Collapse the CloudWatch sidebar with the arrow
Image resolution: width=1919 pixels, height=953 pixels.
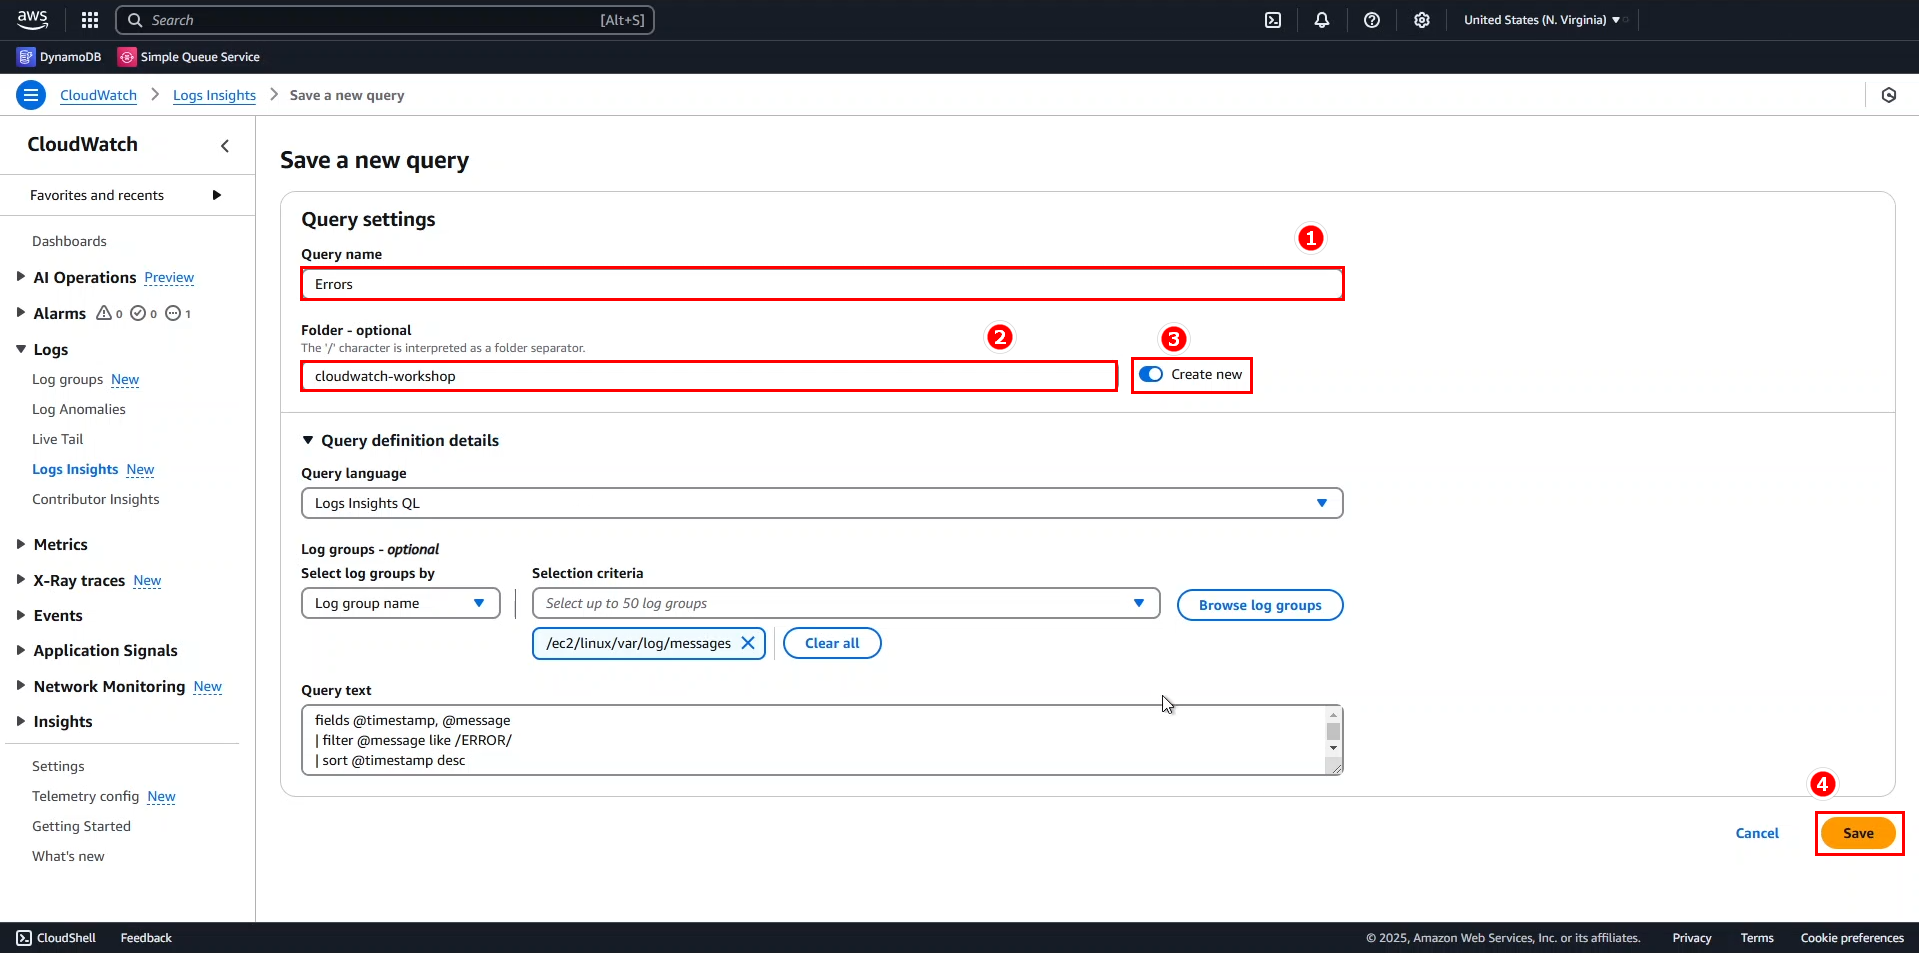click(225, 146)
